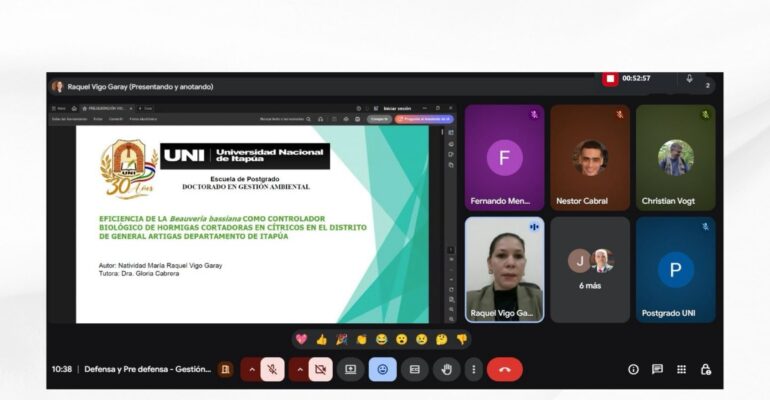Select Nestor Cabral participant tile
The height and width of the screenshot is (400, 770).
click(x=590, y=158)
